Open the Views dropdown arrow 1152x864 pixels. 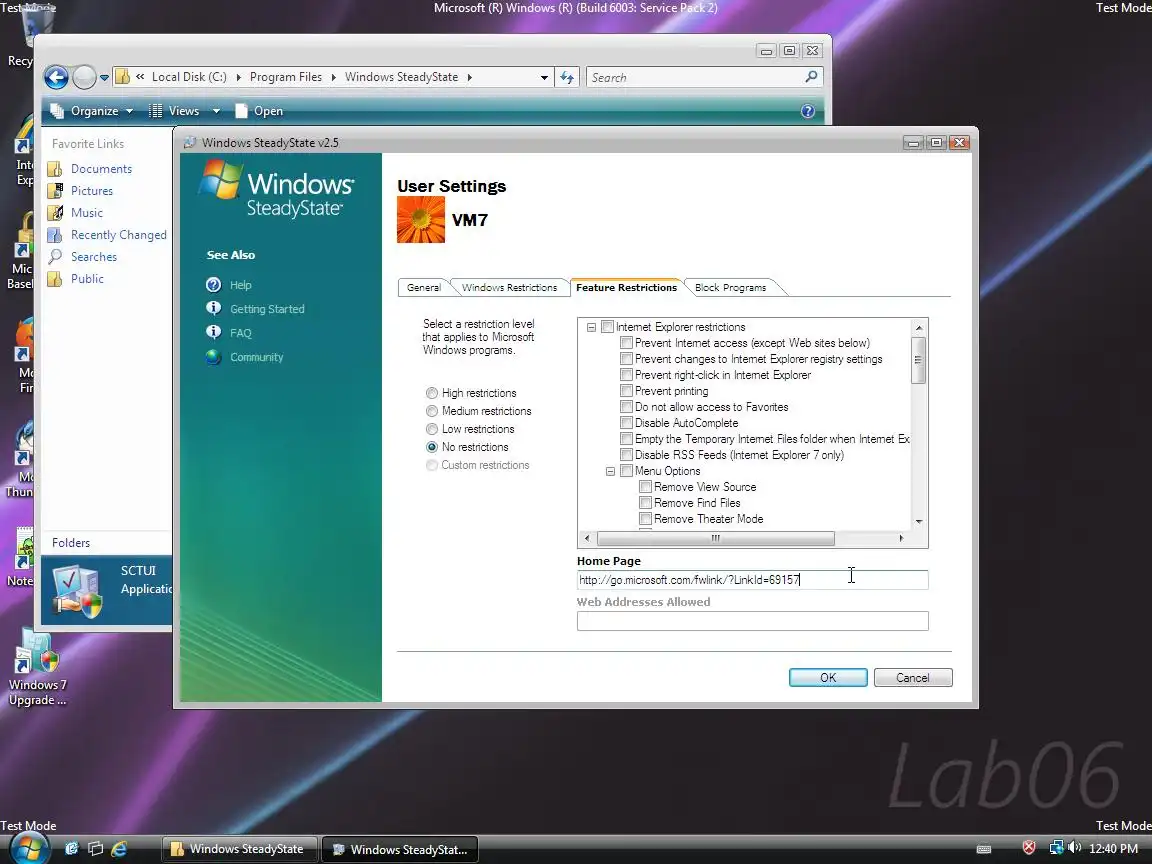[x=216, y=111]
